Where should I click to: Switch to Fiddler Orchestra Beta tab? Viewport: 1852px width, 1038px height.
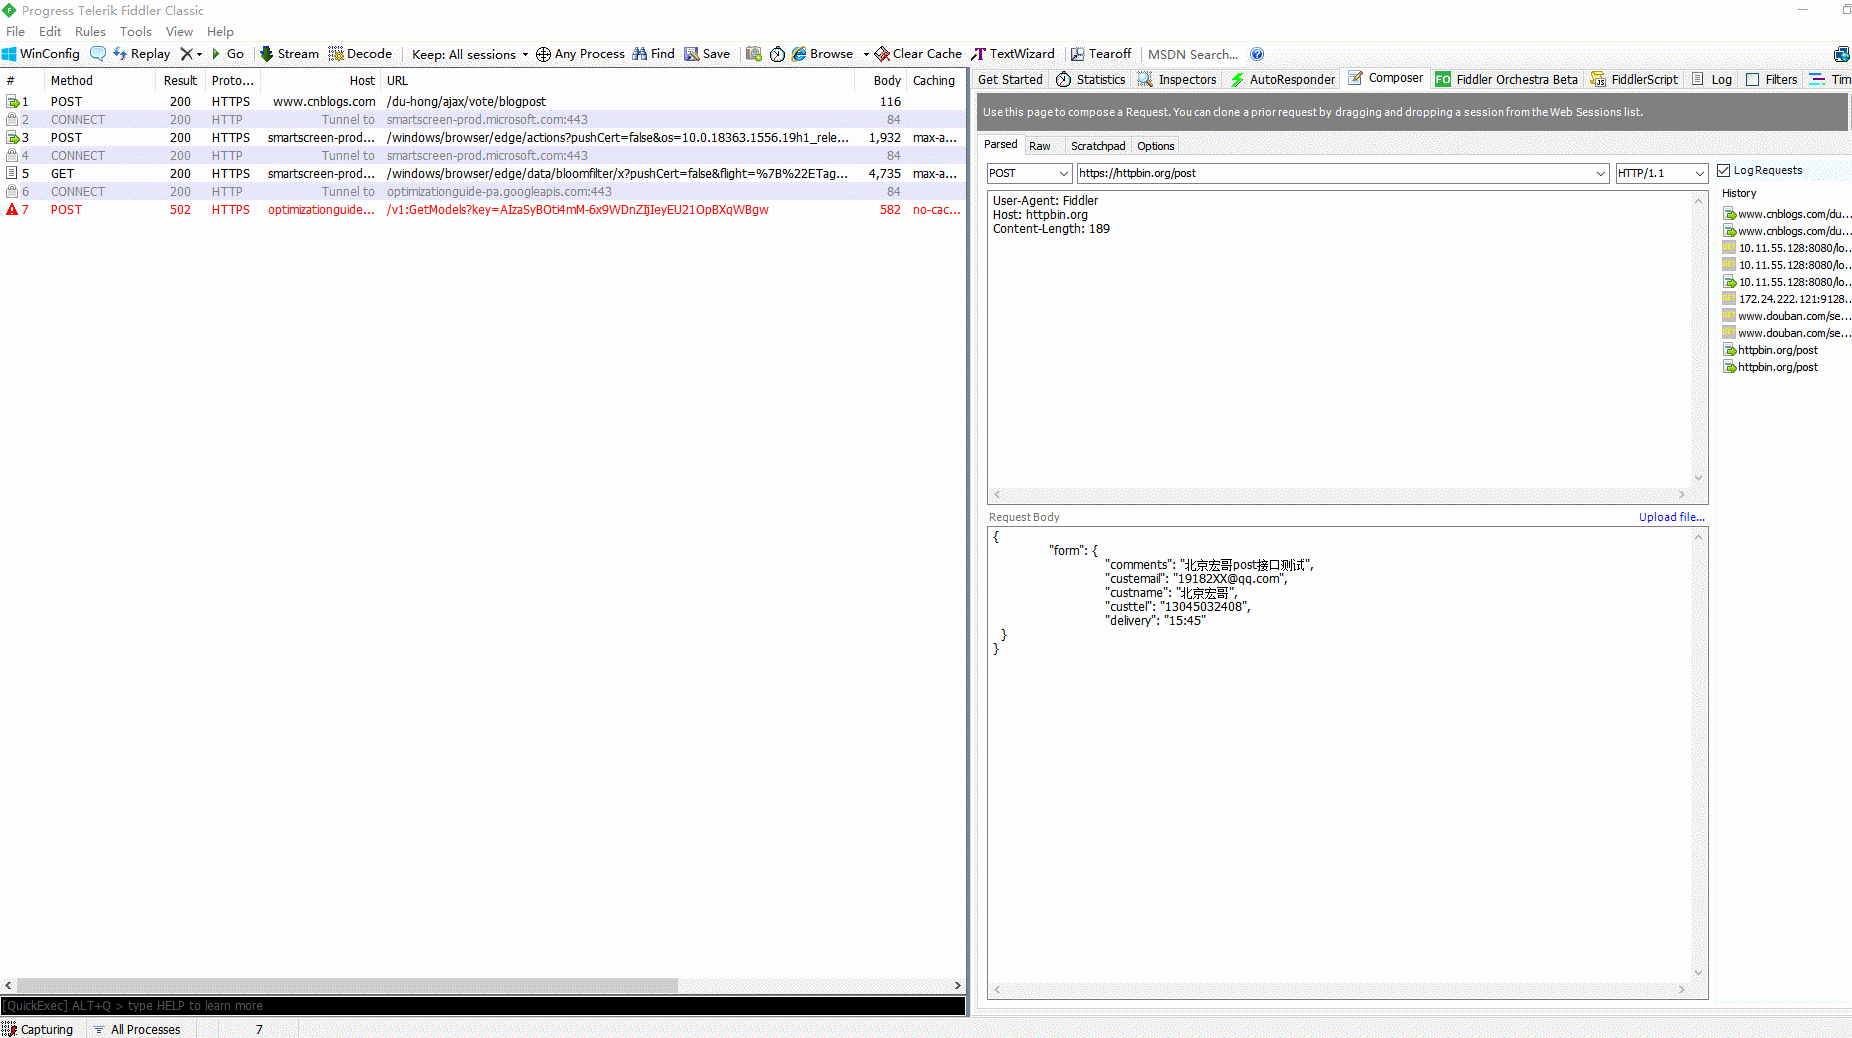coord(1507,80)
